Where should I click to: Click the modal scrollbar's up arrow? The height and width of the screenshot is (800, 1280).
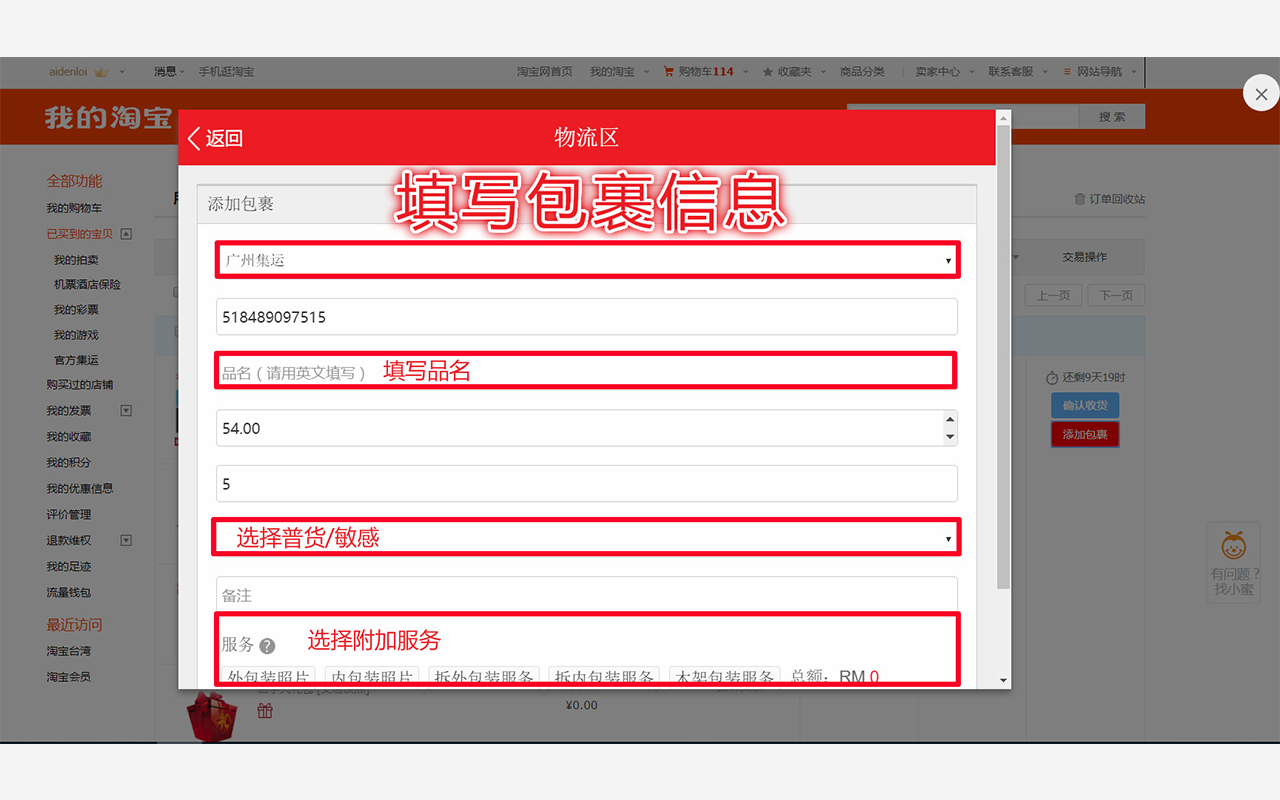click(x=1004, y=118)
